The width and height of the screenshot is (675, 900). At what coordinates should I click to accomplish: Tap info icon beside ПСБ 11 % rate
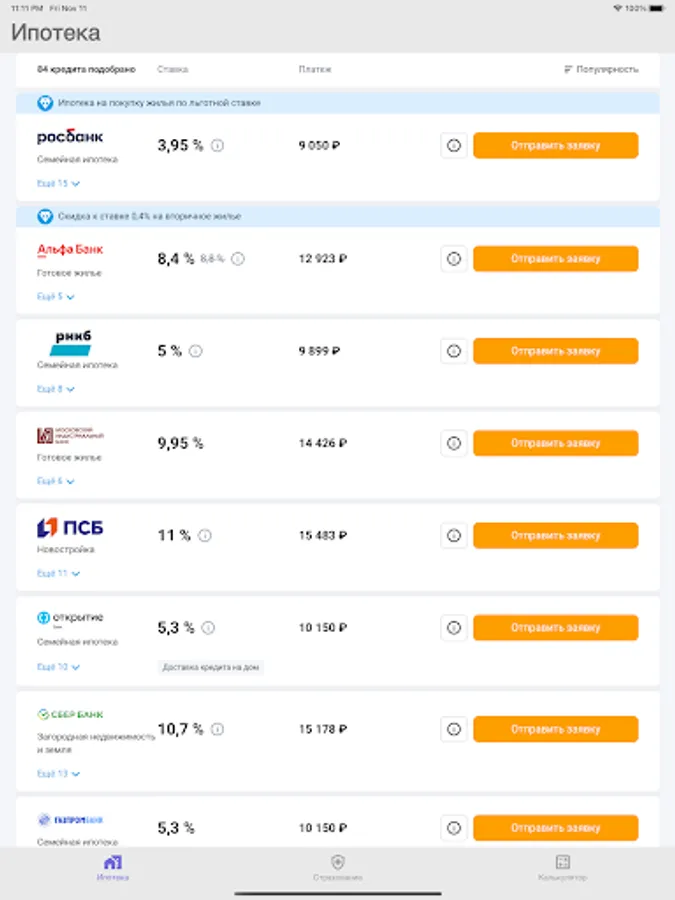(205, 535)
